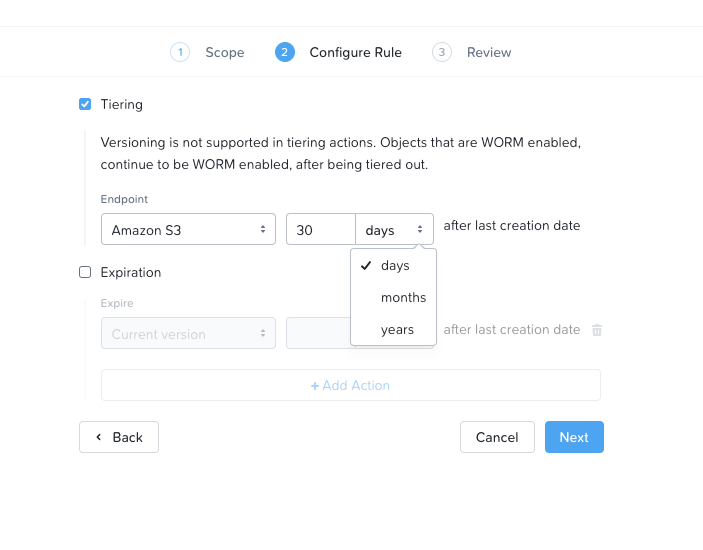Delete expiration action via trash icon
The width and height of the screenshot is (703, 550).
click(597, 330)
